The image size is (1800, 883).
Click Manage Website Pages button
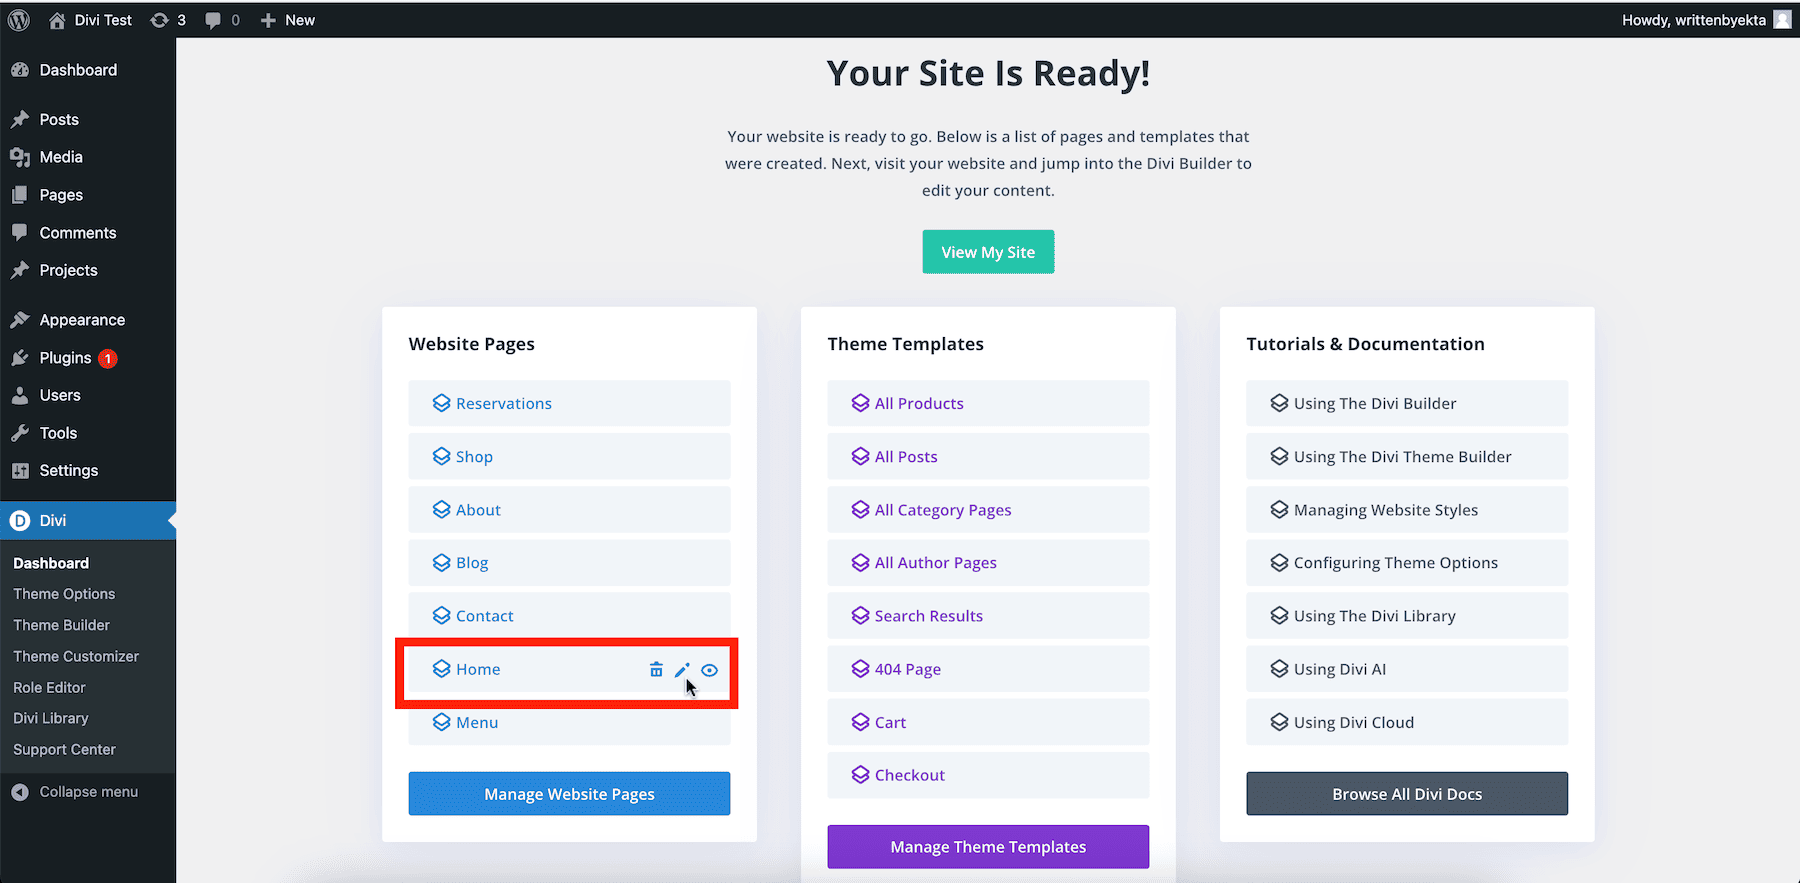(569, 794)
